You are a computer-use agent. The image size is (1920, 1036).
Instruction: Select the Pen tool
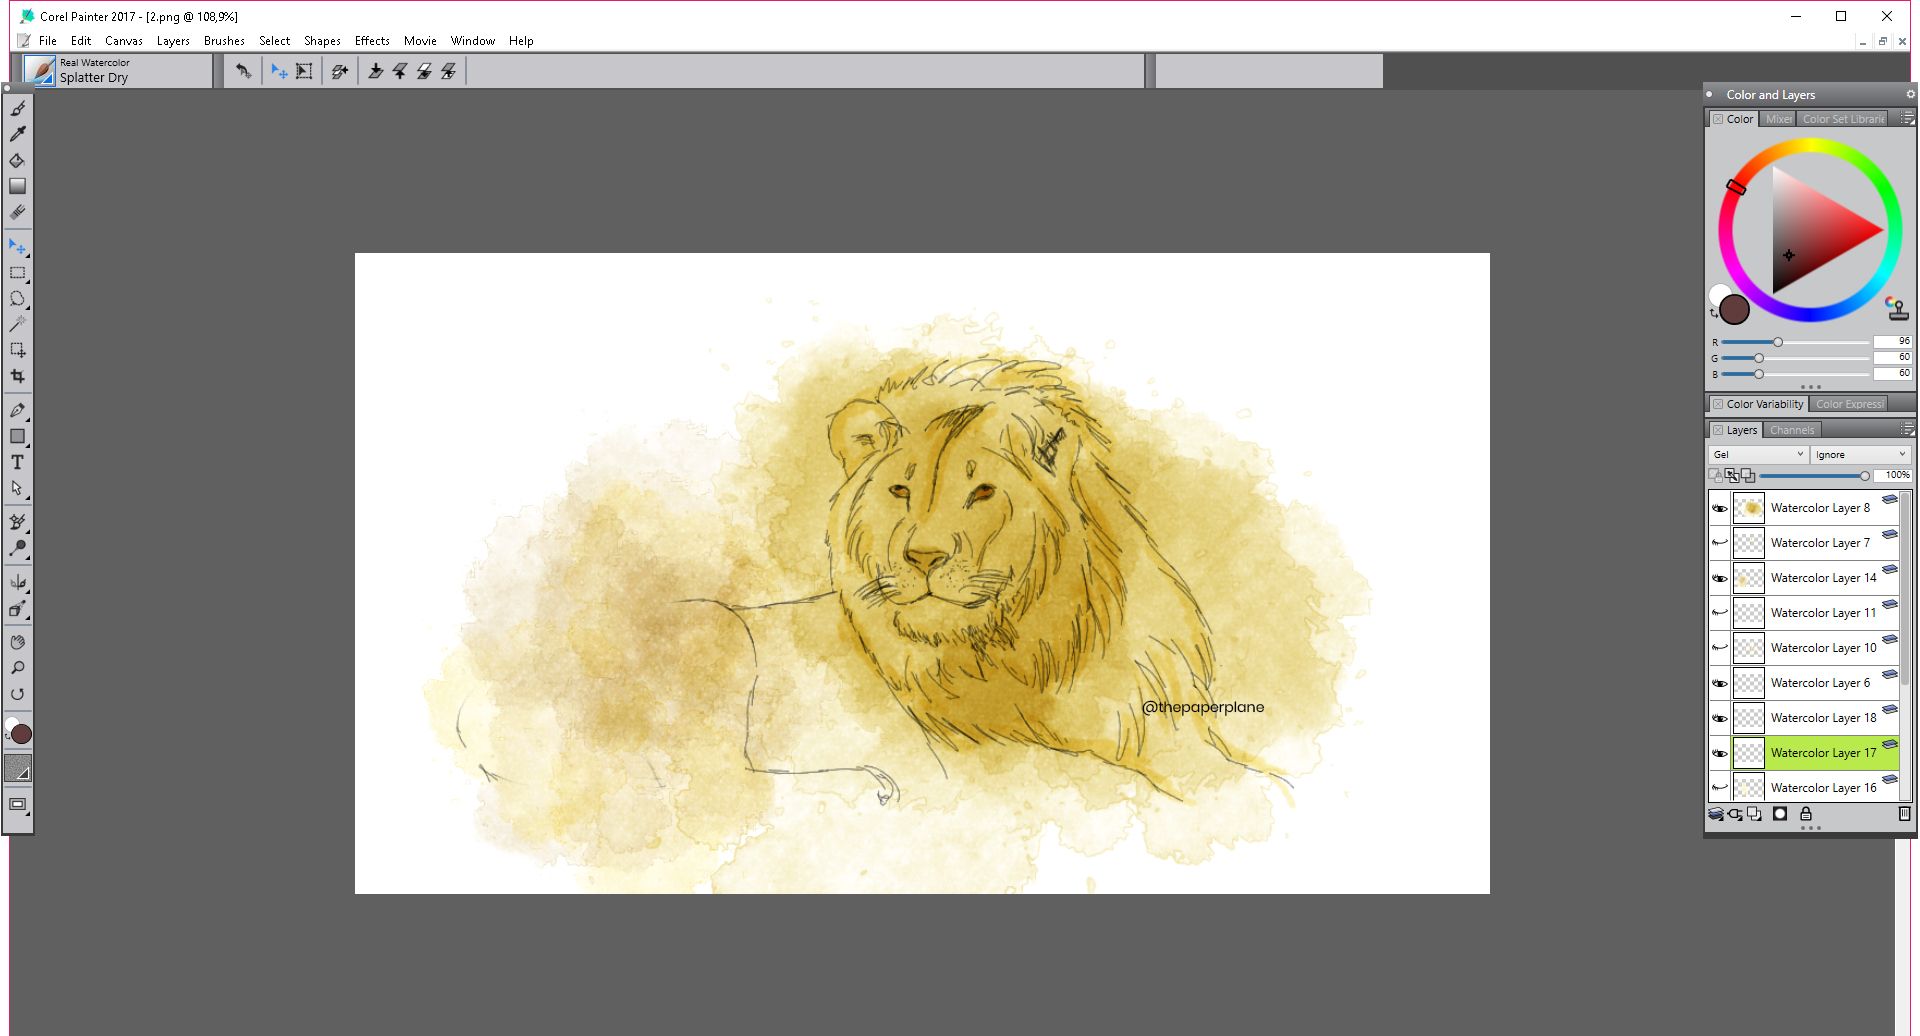17,410
